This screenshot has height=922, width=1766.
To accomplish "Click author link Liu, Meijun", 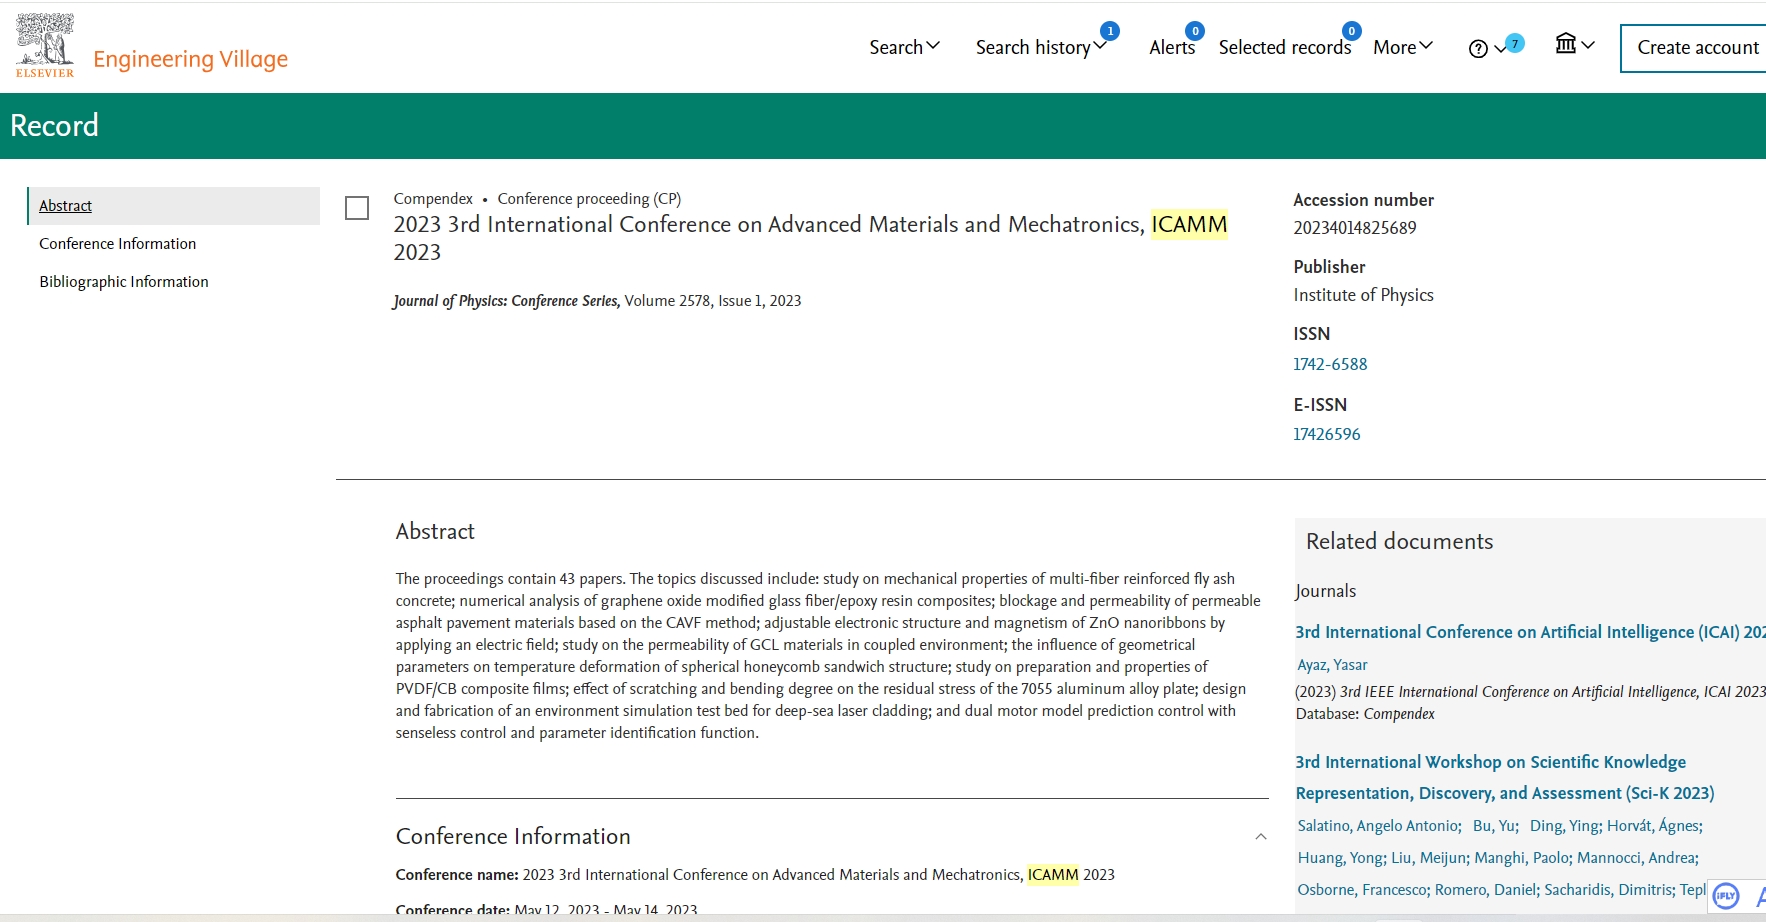I will 1431,858.
